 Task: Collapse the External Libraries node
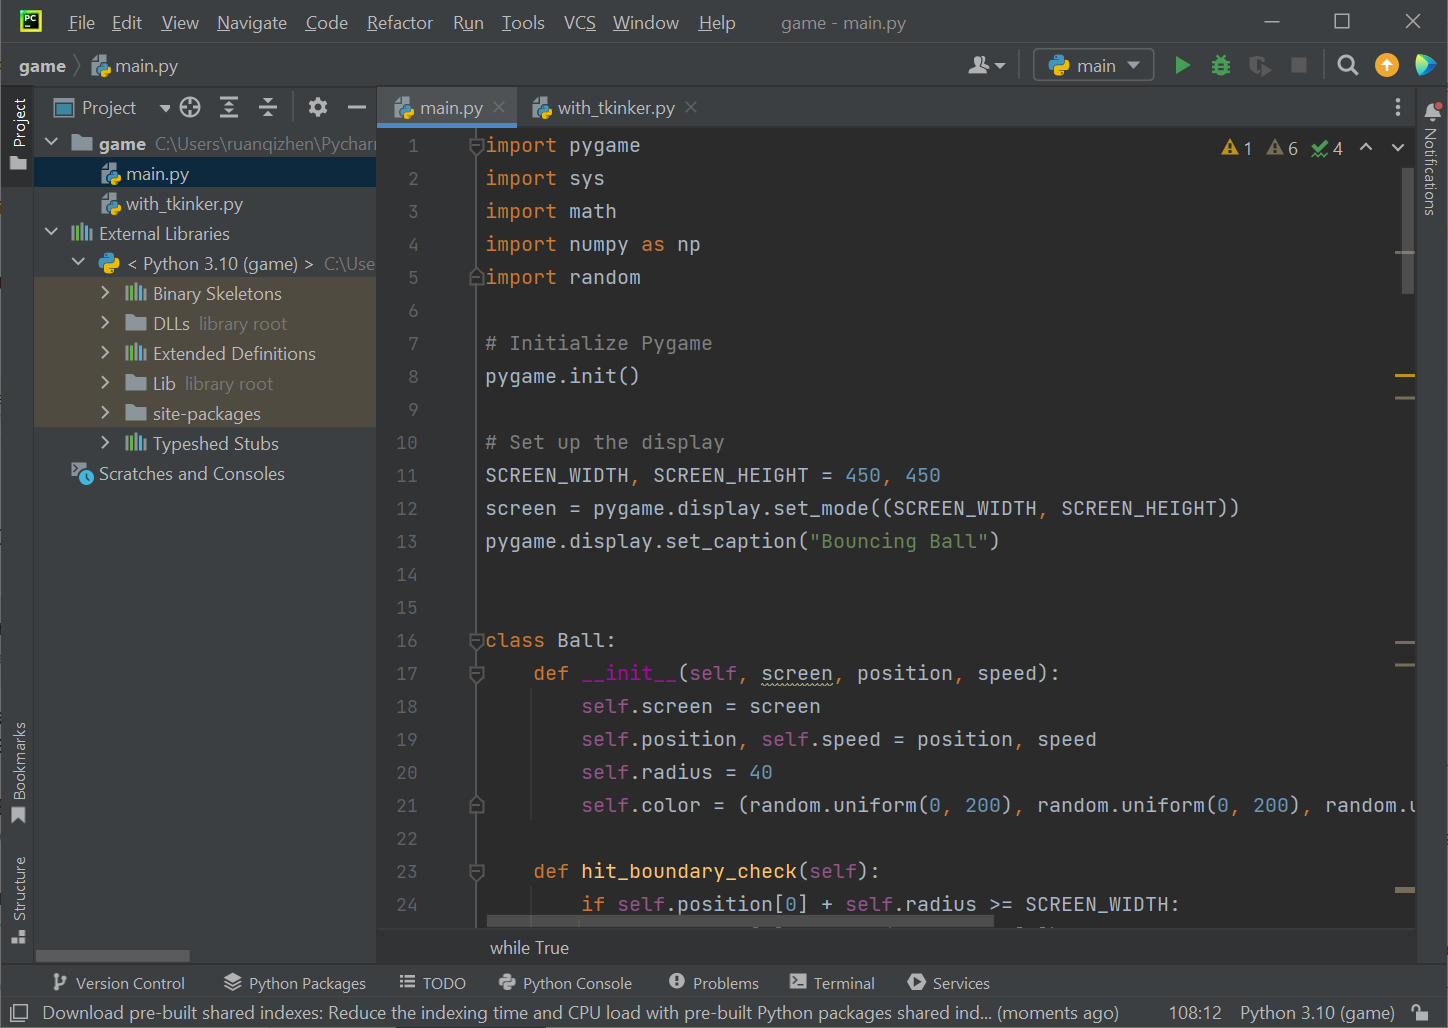[x=52, y=233]
